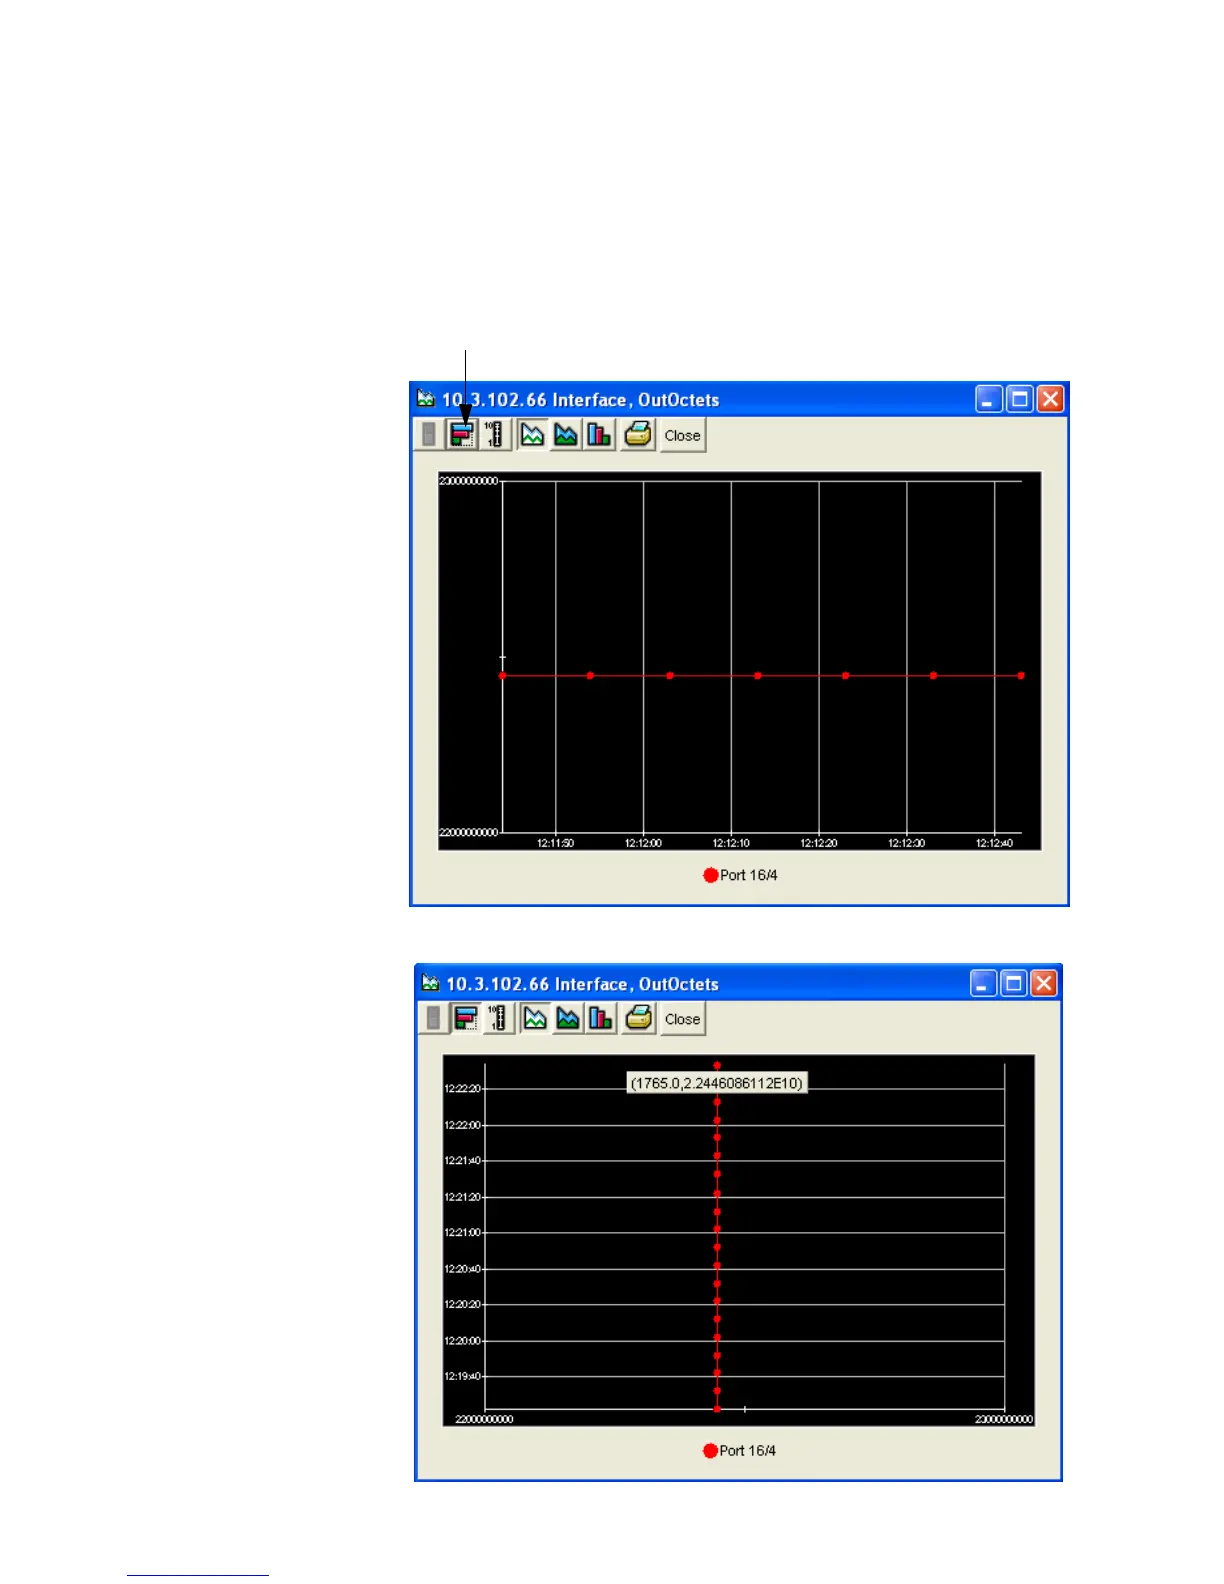Click the gray stop icon in upper graph window

point(429,435)
